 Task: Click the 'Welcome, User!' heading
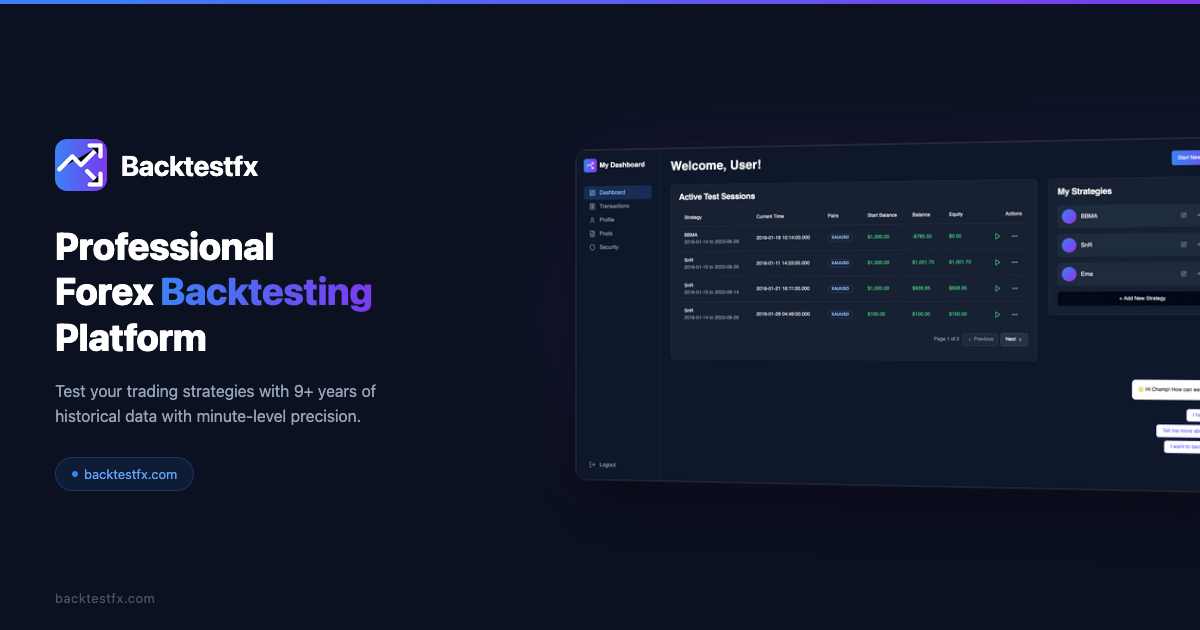pyautogui.click(x=716, y=165)
